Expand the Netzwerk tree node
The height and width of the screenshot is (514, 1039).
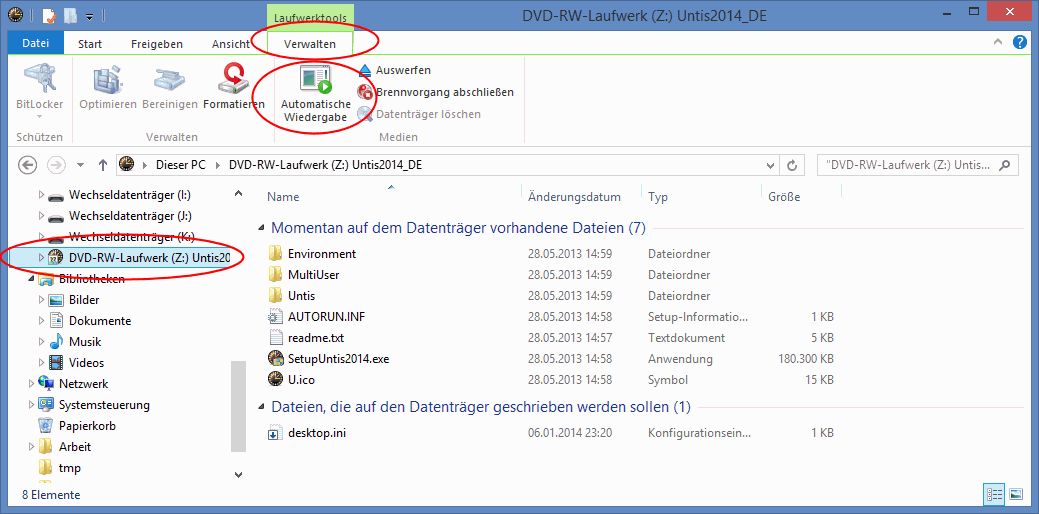(31, 384)
